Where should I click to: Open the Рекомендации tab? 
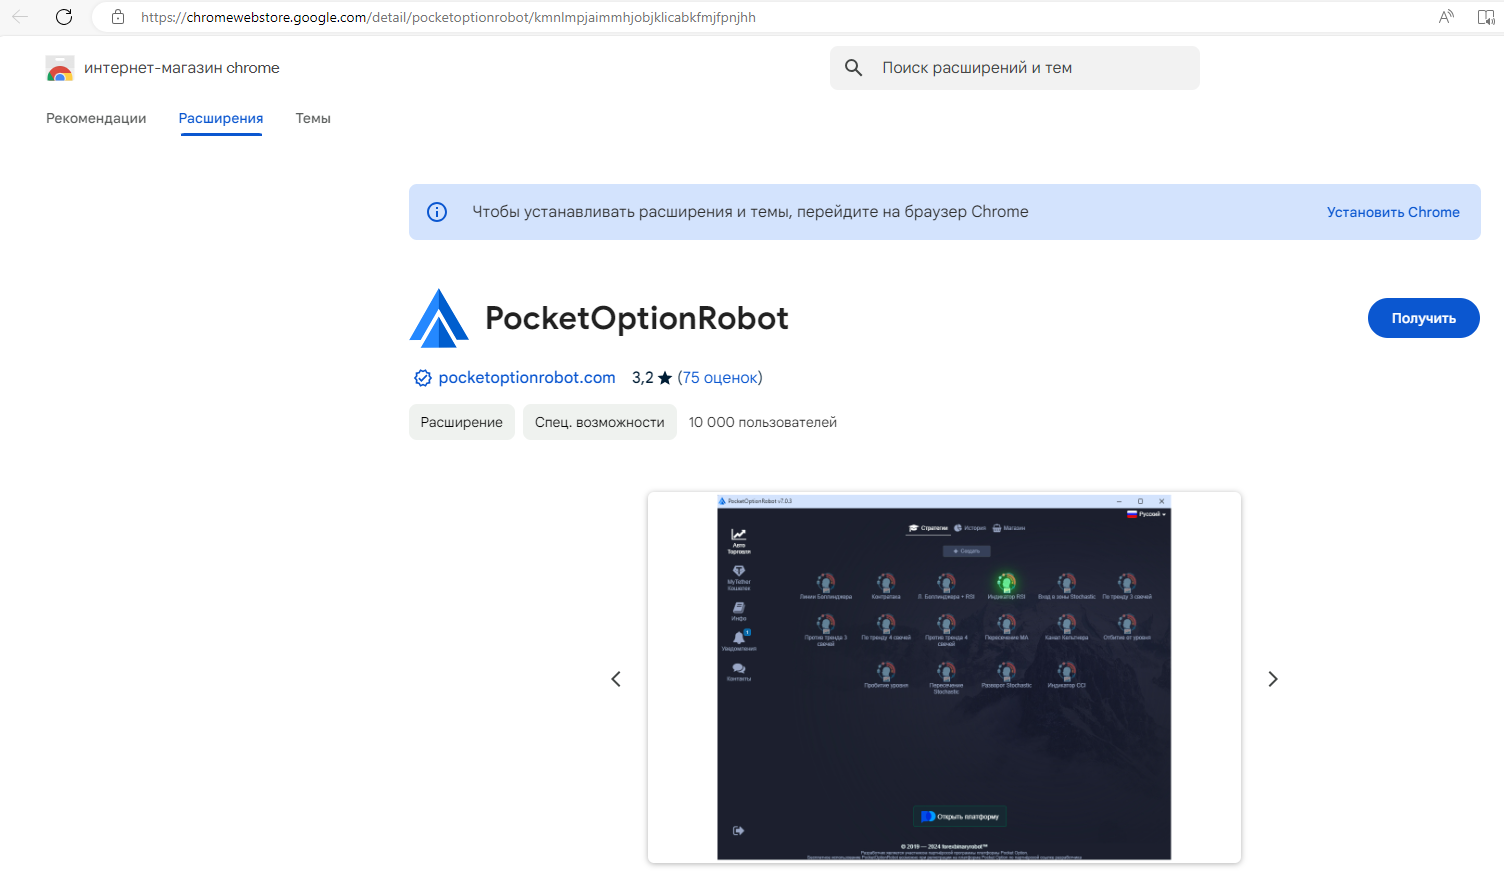[x=96, y=118]
